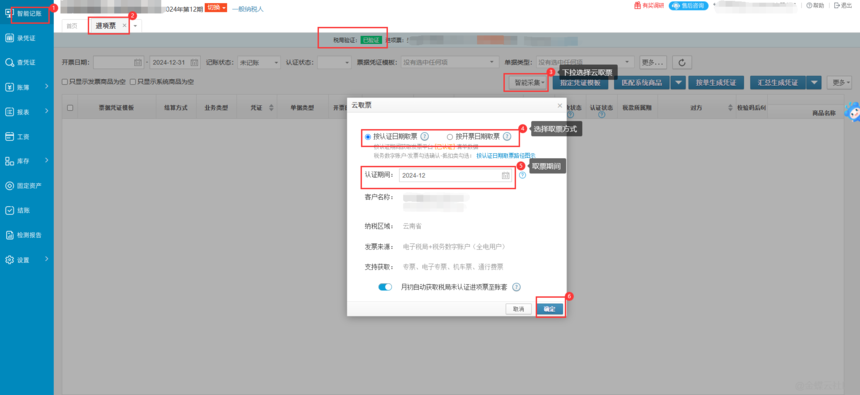The image size is (860, 395).
Task: Click the 确定 button in dialog
Action: 550,309
